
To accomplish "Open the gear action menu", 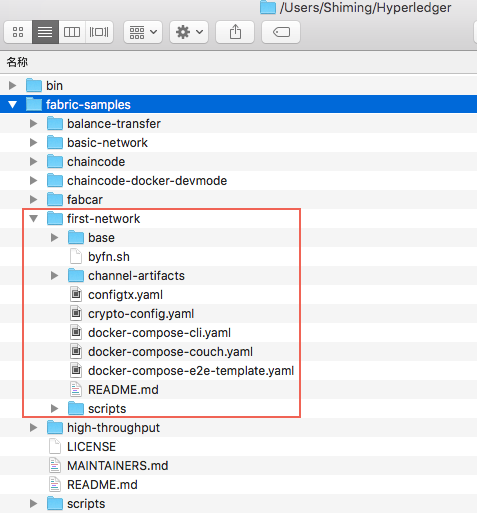I will pos(189,32).
